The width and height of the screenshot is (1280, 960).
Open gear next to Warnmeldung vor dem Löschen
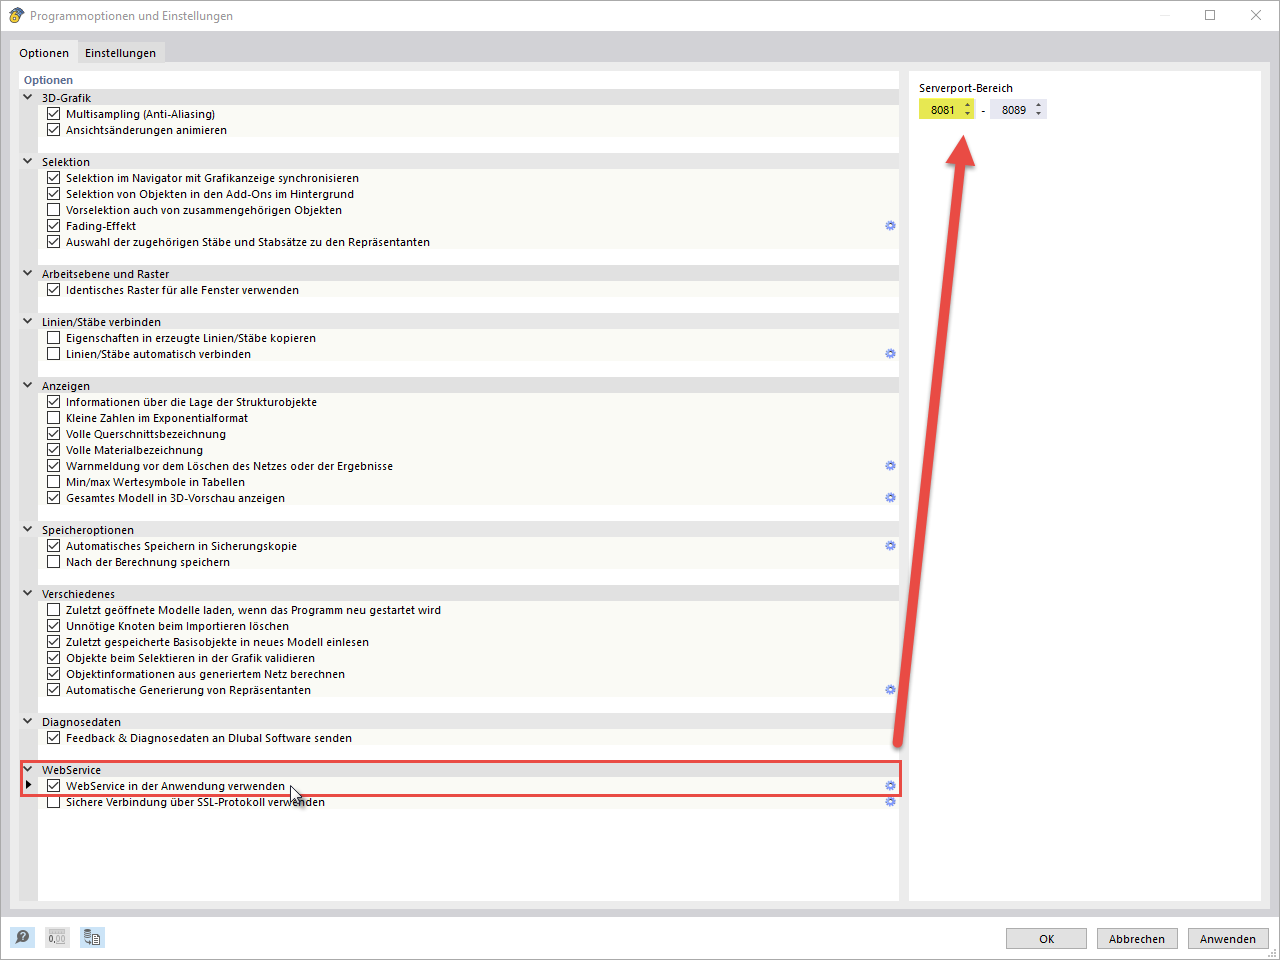890,465
